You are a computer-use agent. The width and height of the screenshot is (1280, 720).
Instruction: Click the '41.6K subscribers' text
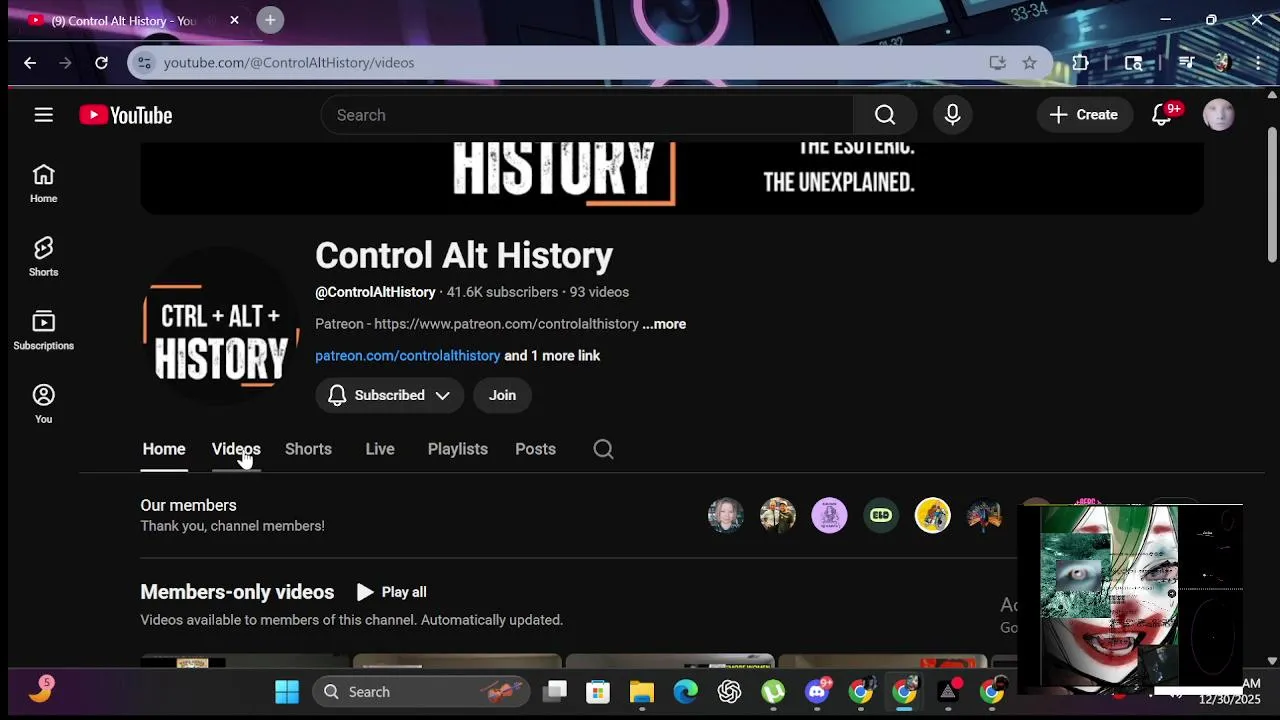502,292
